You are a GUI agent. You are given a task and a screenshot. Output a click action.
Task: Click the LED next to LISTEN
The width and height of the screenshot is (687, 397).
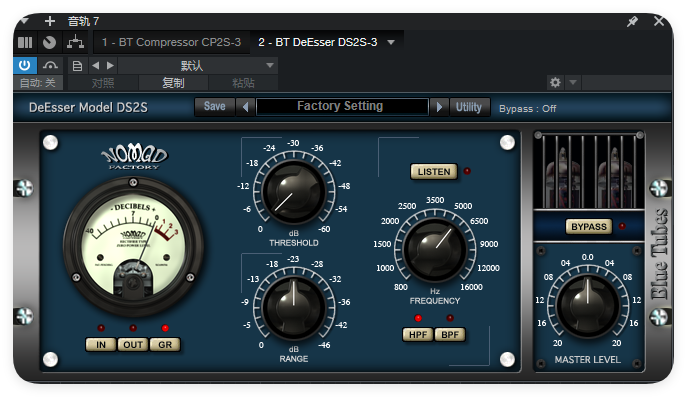[x=467, y=171]
